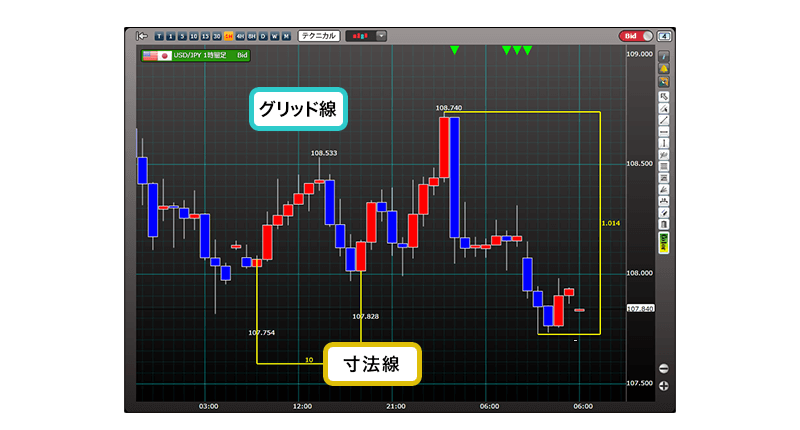
Task: Switch to the 10-minute timeframe
Action: pyautogui.click(x=194, y=36)
